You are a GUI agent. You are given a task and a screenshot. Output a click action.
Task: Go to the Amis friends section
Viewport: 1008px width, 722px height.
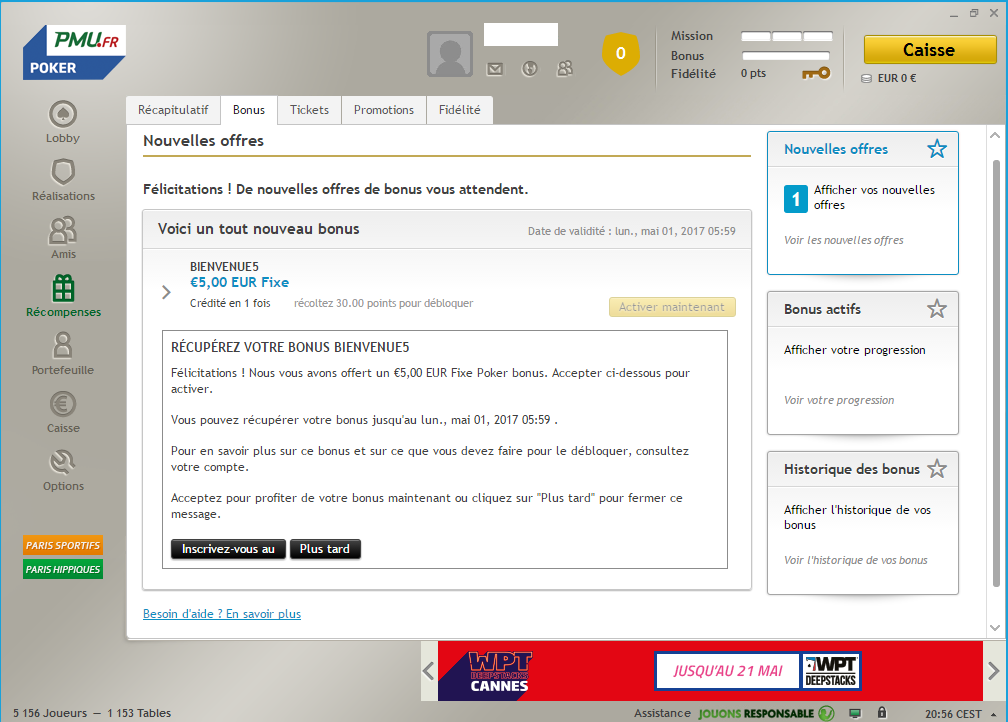(63, 232)
